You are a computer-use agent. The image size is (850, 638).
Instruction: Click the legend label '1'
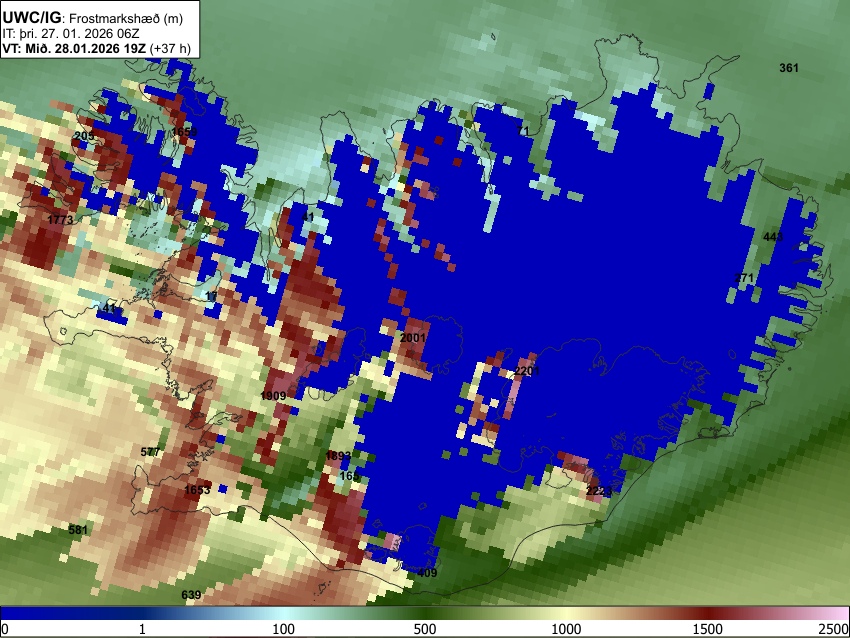tap(142, 629)
